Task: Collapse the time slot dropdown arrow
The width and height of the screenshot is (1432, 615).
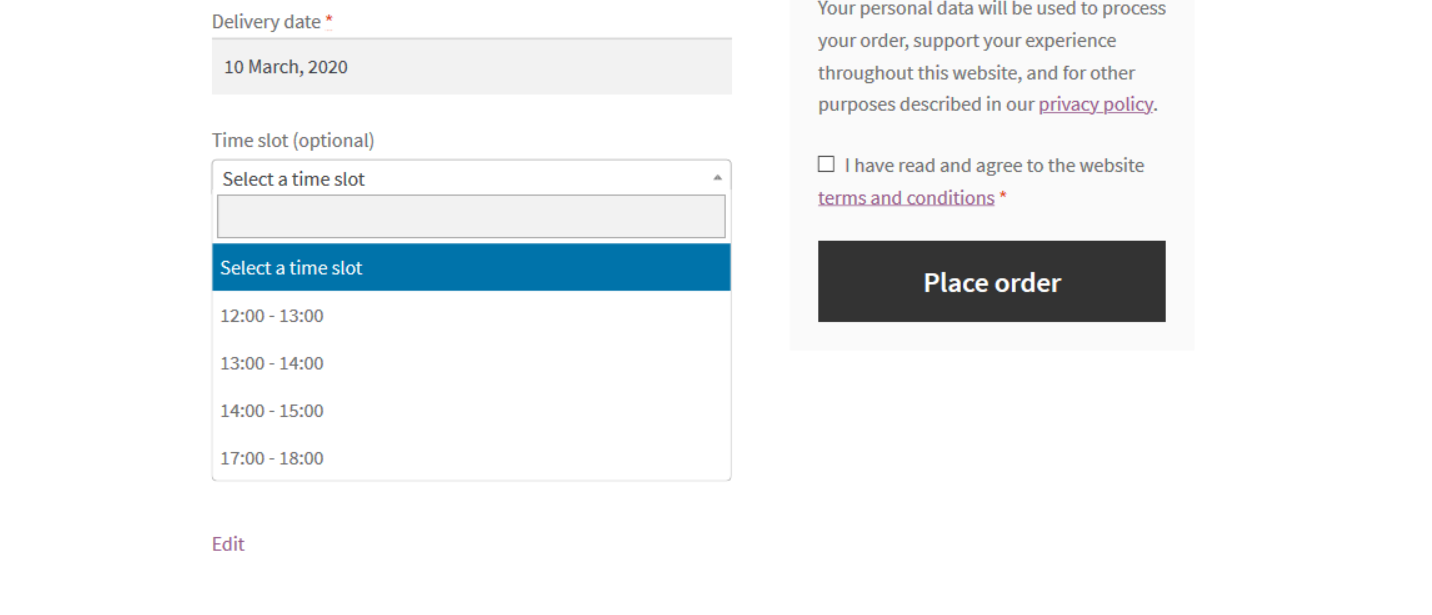Action: (717, 178)
